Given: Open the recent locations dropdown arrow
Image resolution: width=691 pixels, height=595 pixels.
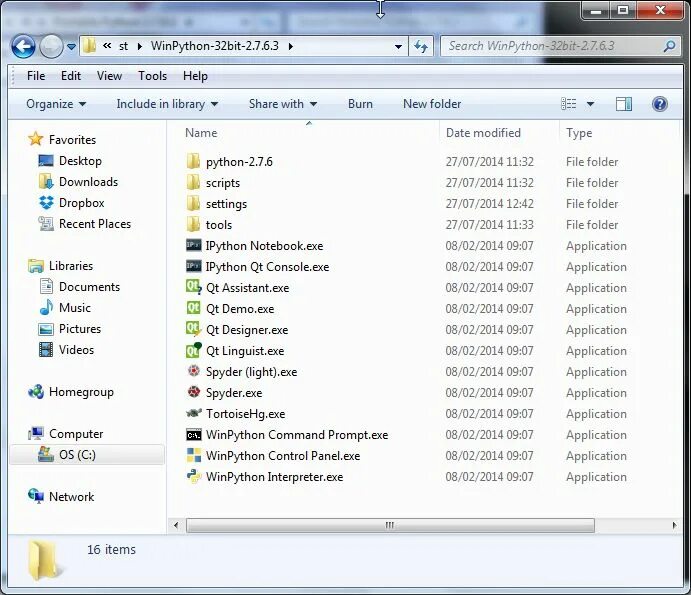Looking at the screenshot, I should click(71, 46).
